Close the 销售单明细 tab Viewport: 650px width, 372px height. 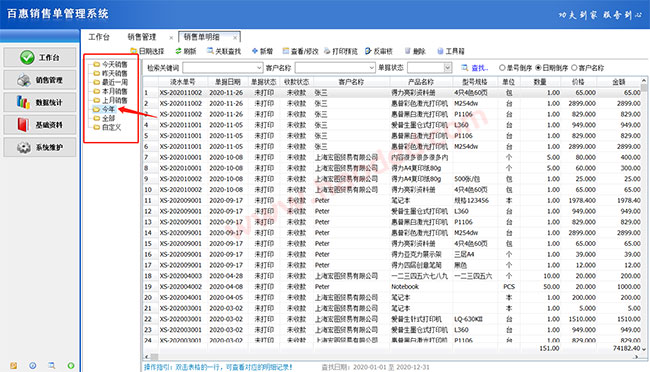235,37
